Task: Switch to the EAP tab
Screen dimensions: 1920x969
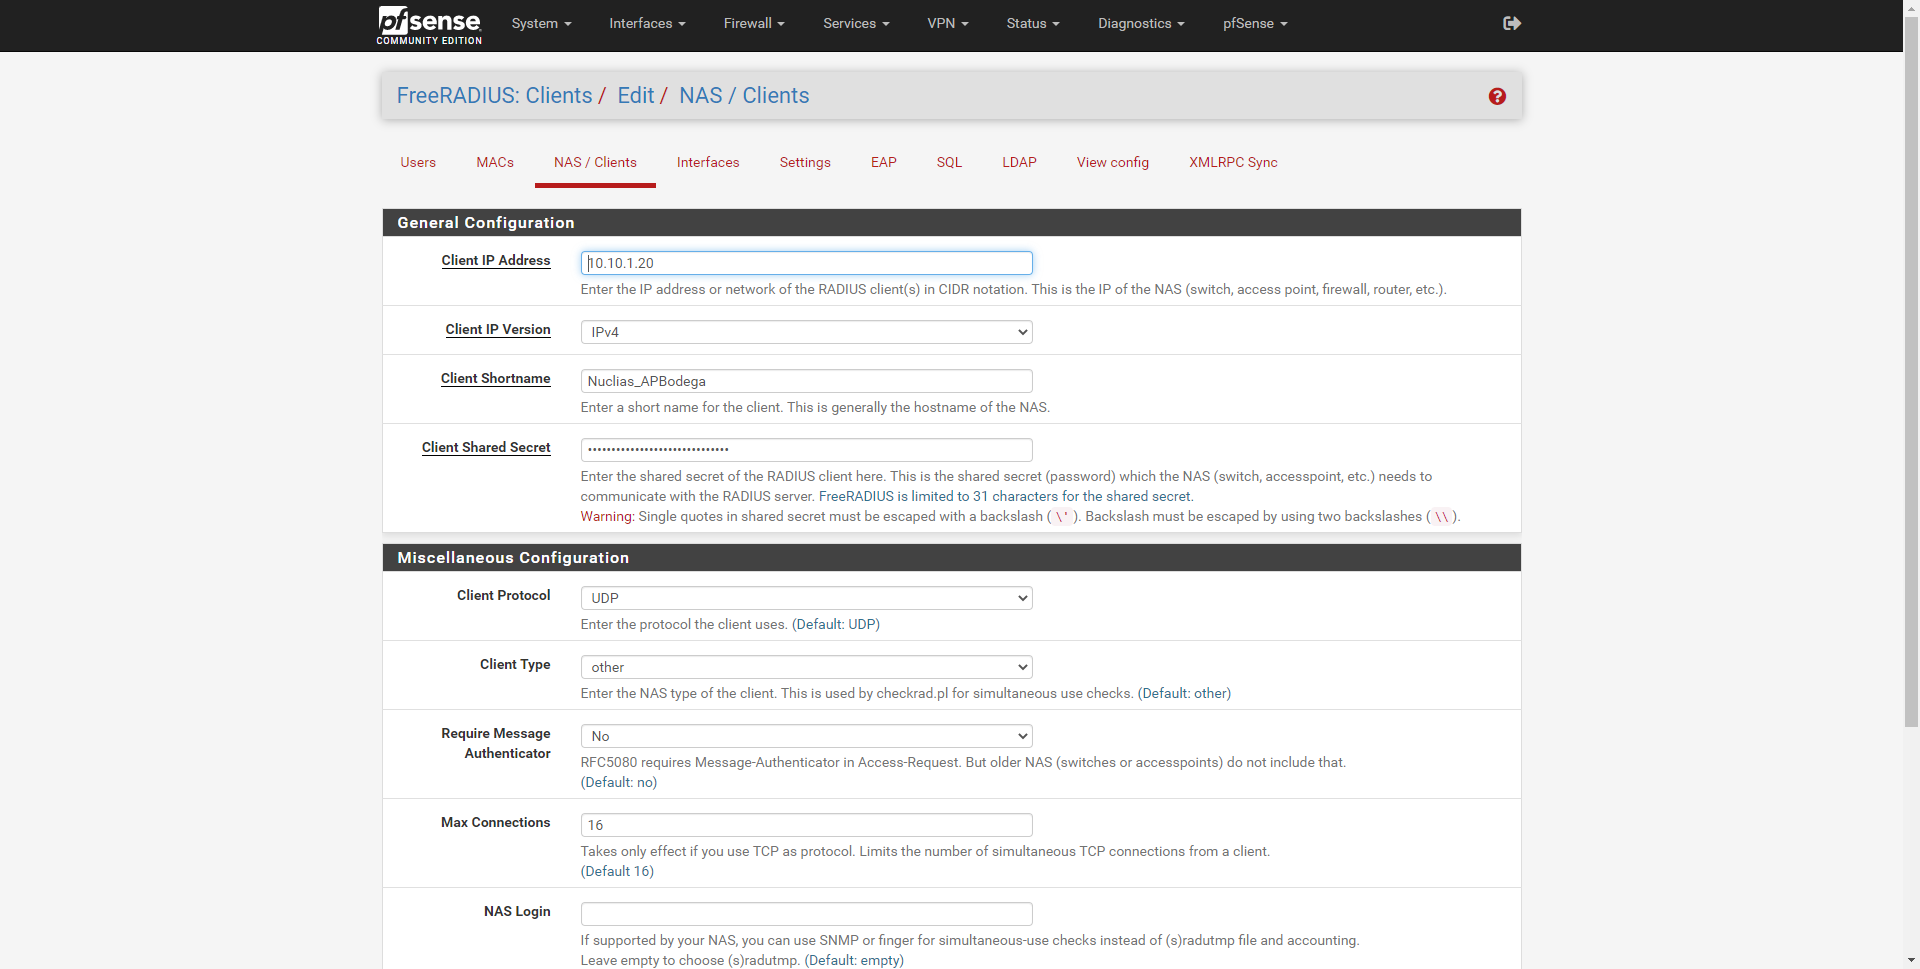Action: [x=884, y=162]
